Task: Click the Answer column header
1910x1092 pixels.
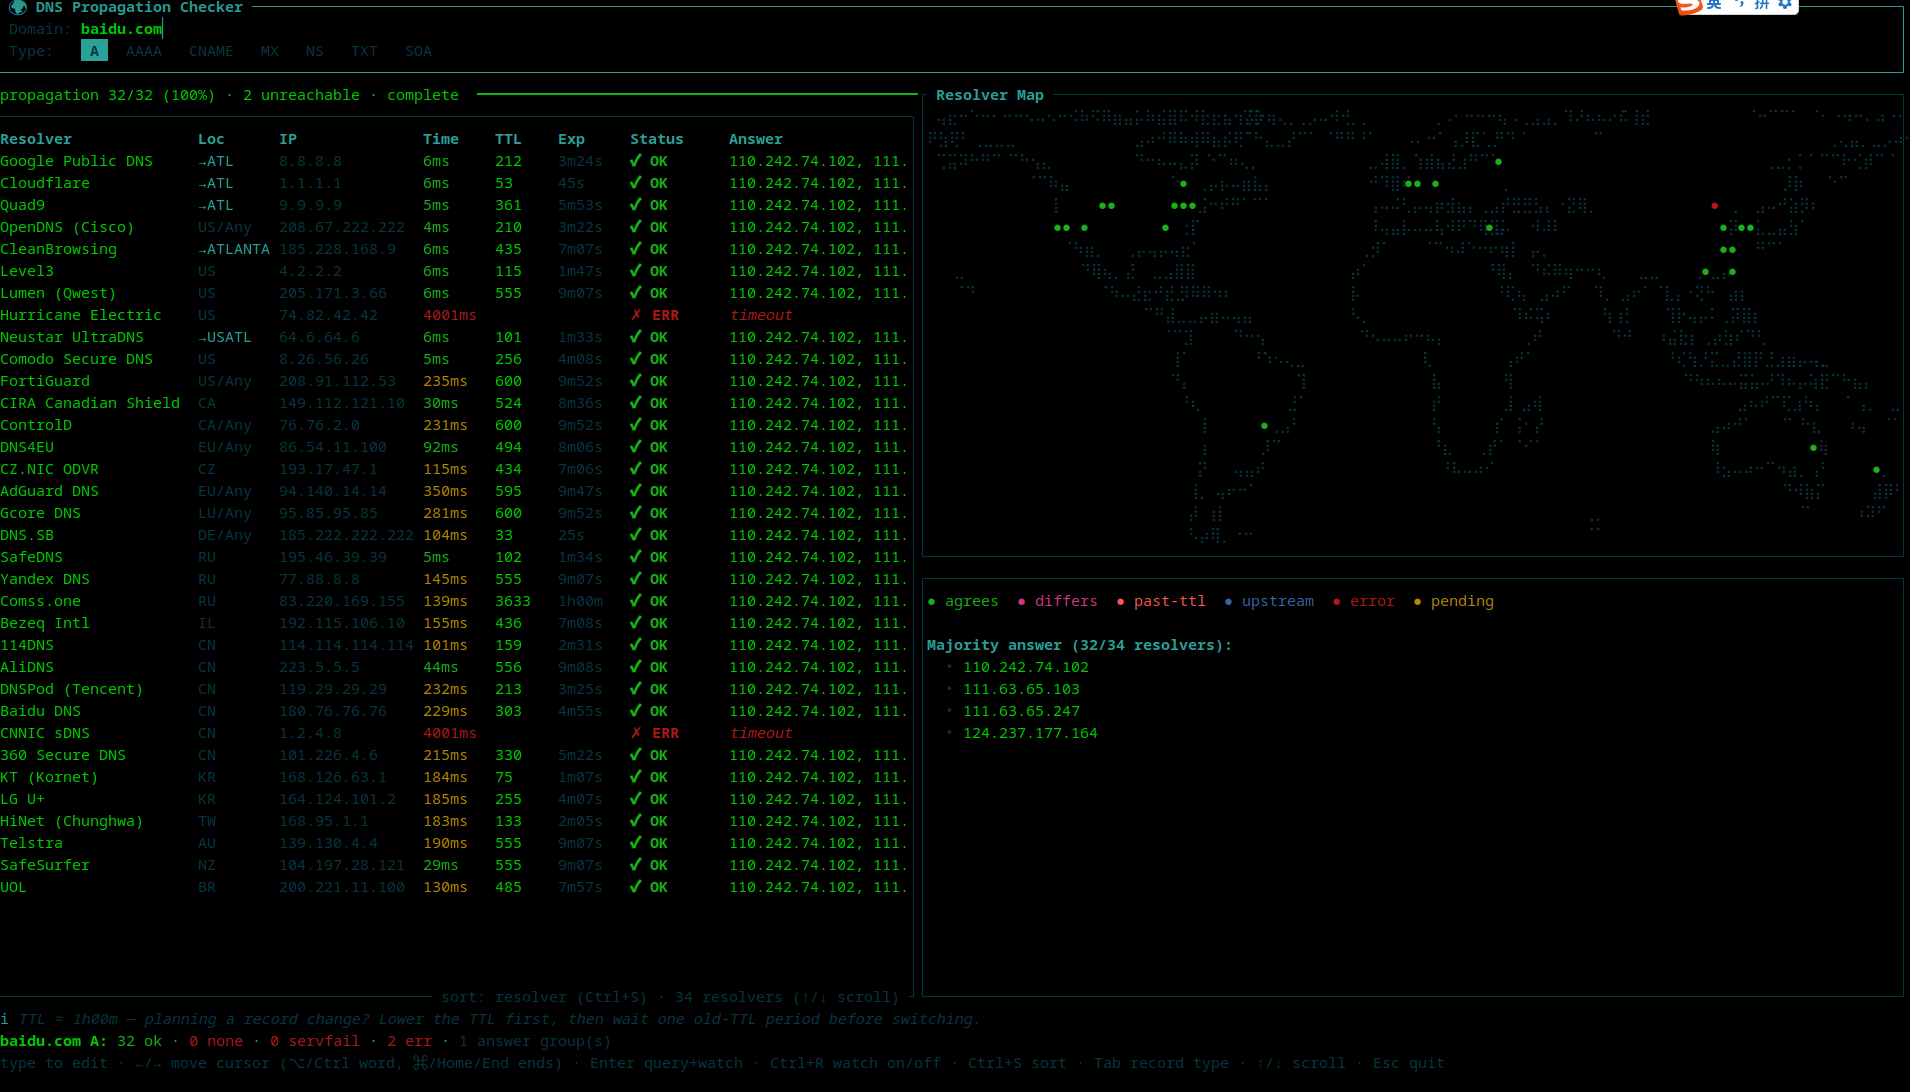Action: (756, 139)
